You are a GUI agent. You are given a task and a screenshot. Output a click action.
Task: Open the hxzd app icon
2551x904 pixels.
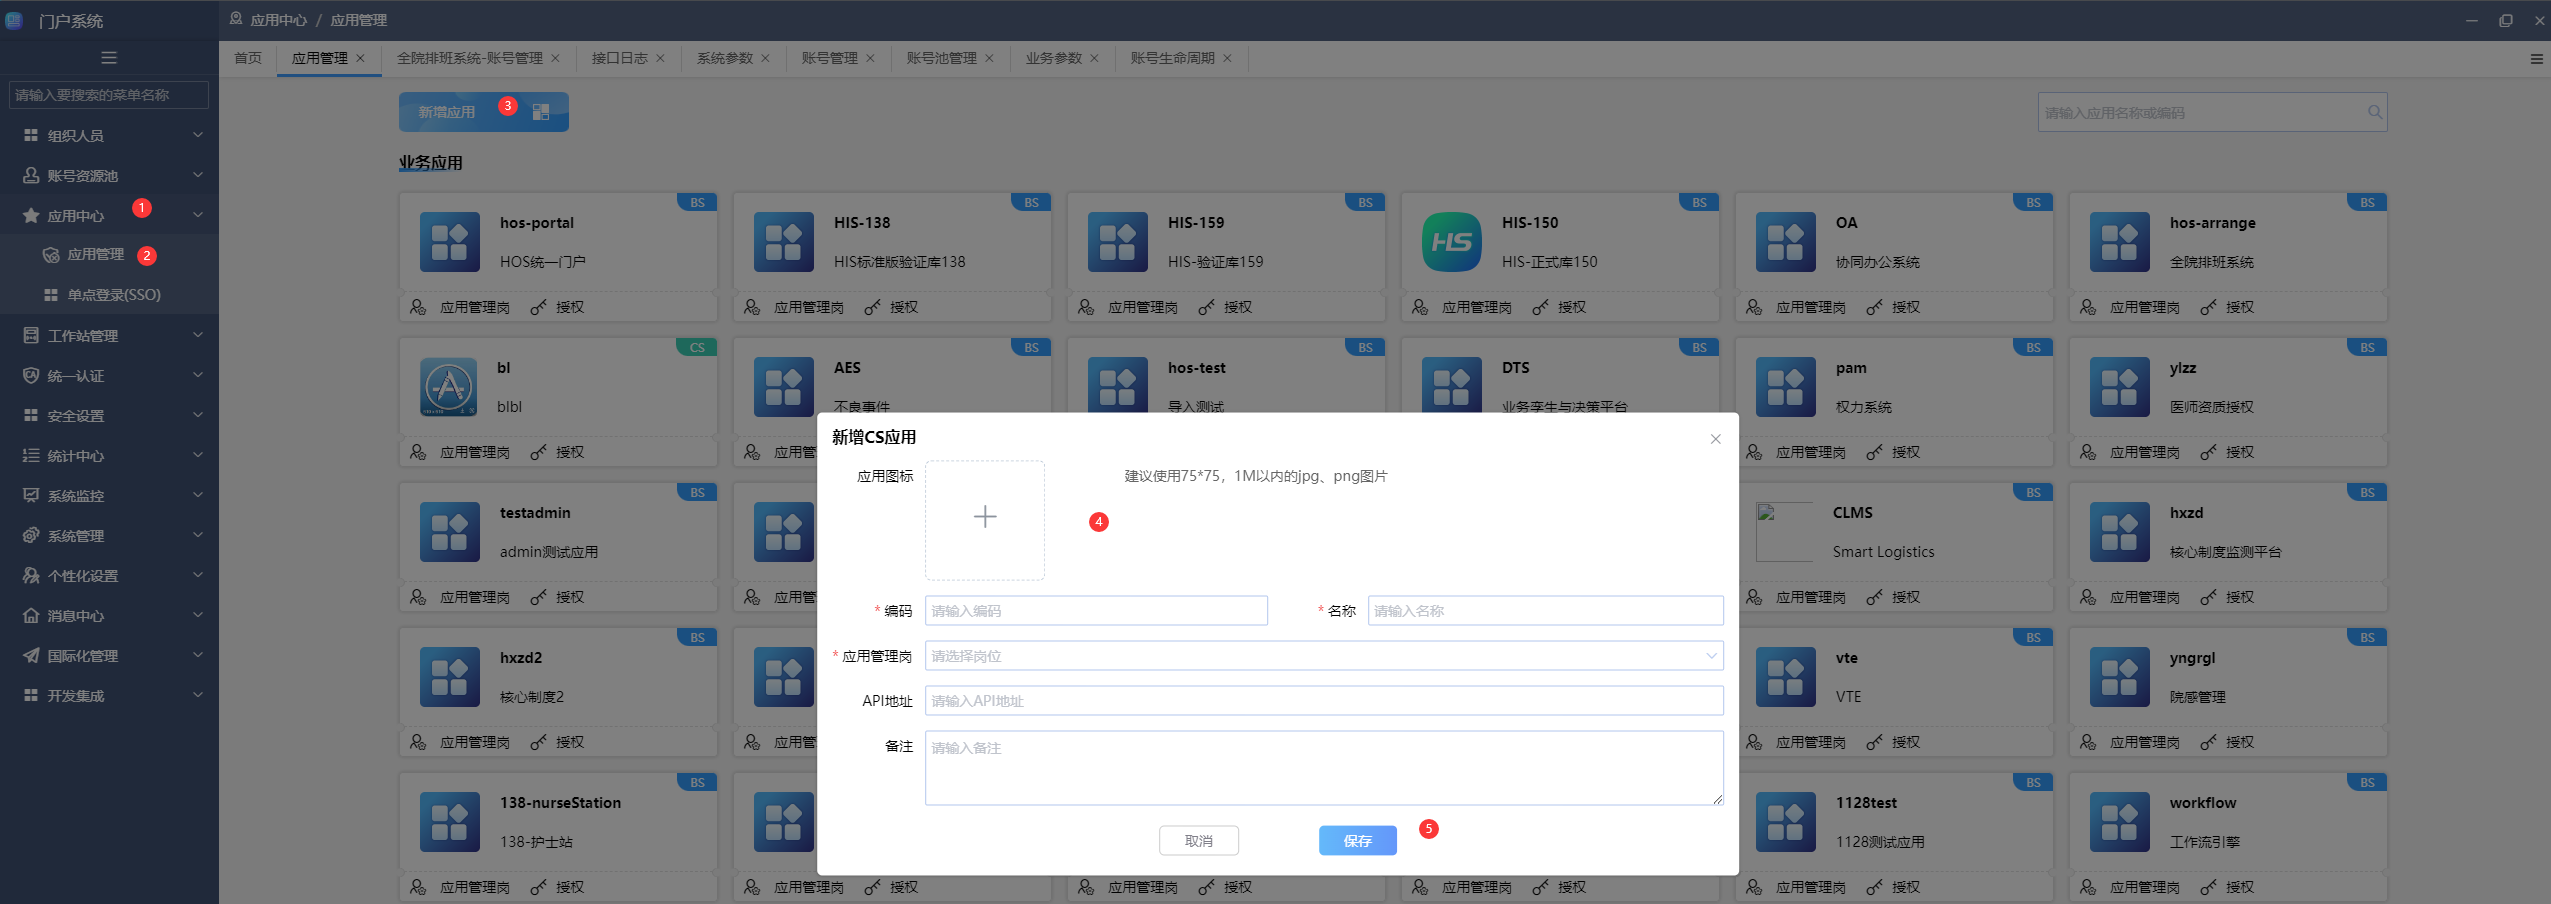pos(2120,532)
